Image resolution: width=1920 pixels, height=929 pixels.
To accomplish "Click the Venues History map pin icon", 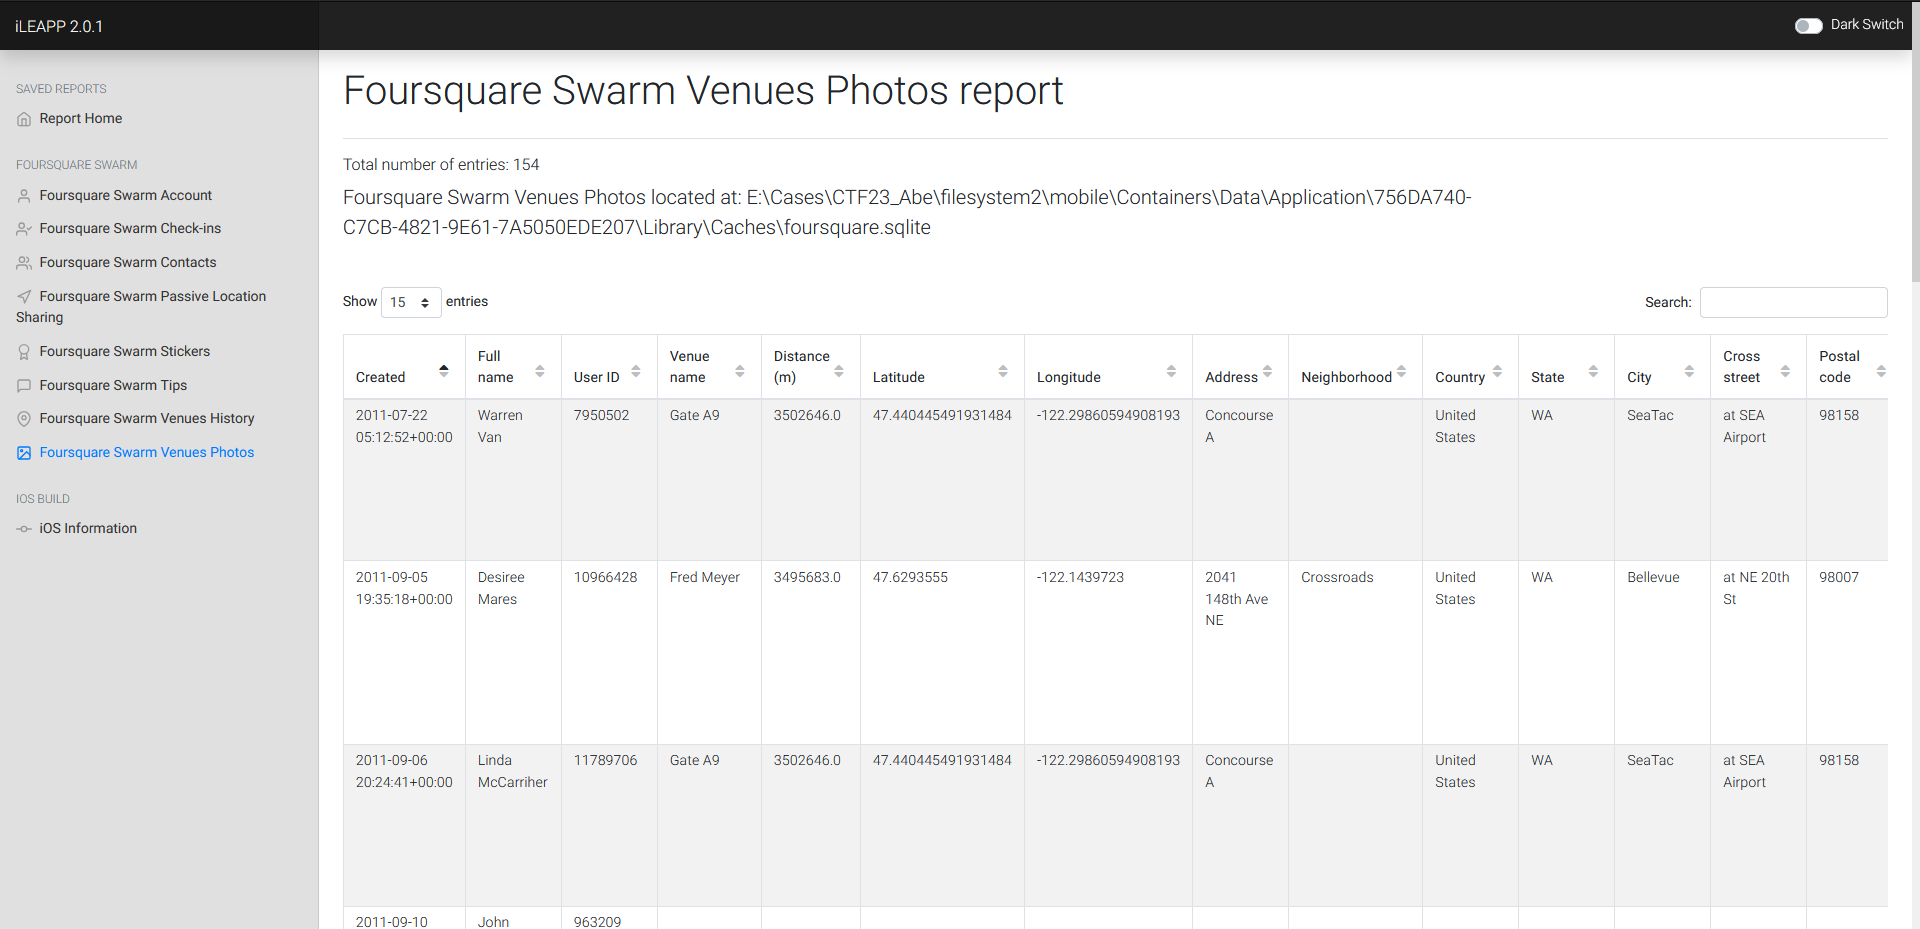I will tap(24, 419).
